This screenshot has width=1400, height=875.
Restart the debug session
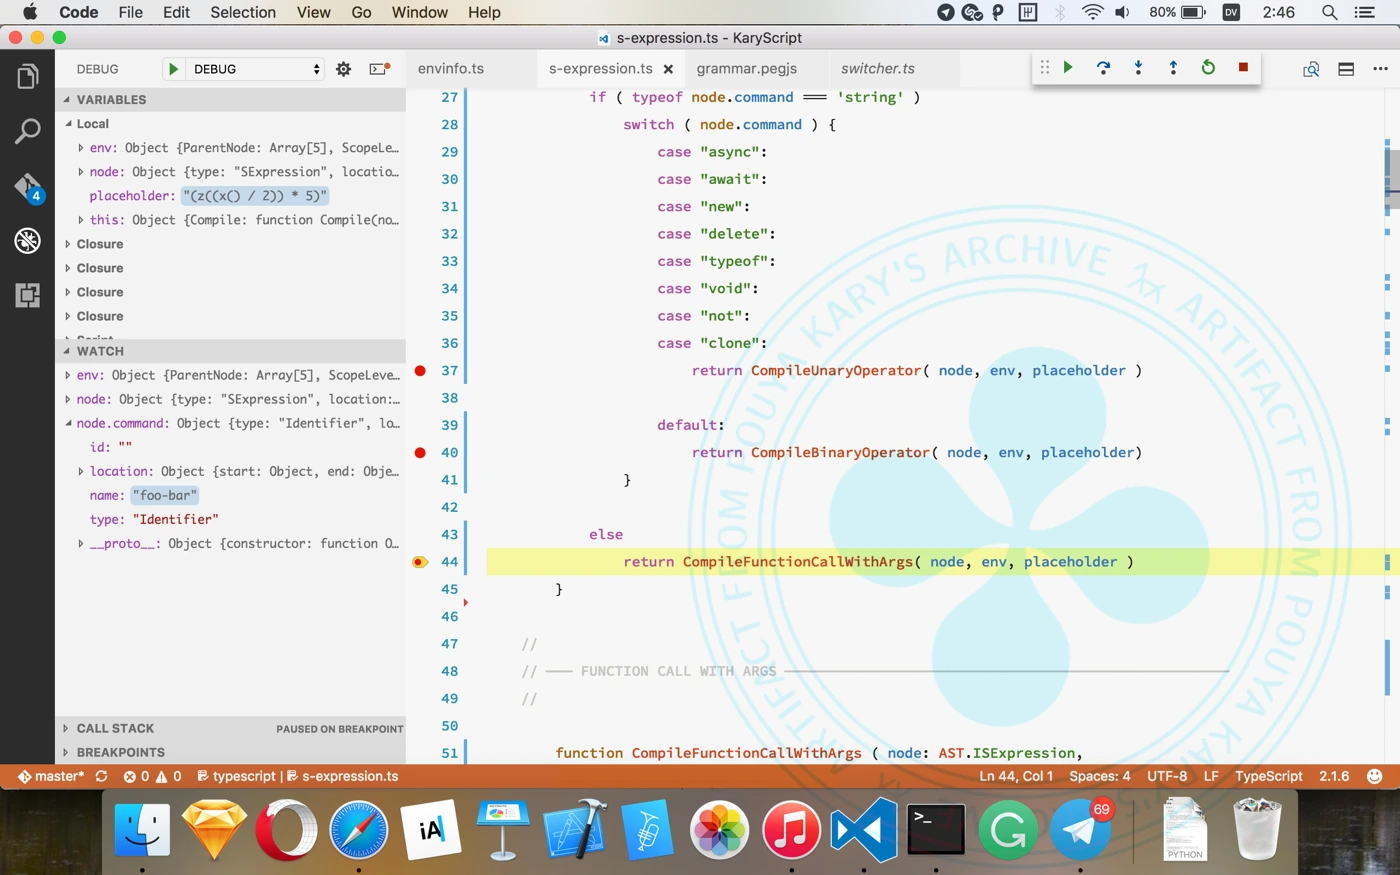coord(1208,68)
